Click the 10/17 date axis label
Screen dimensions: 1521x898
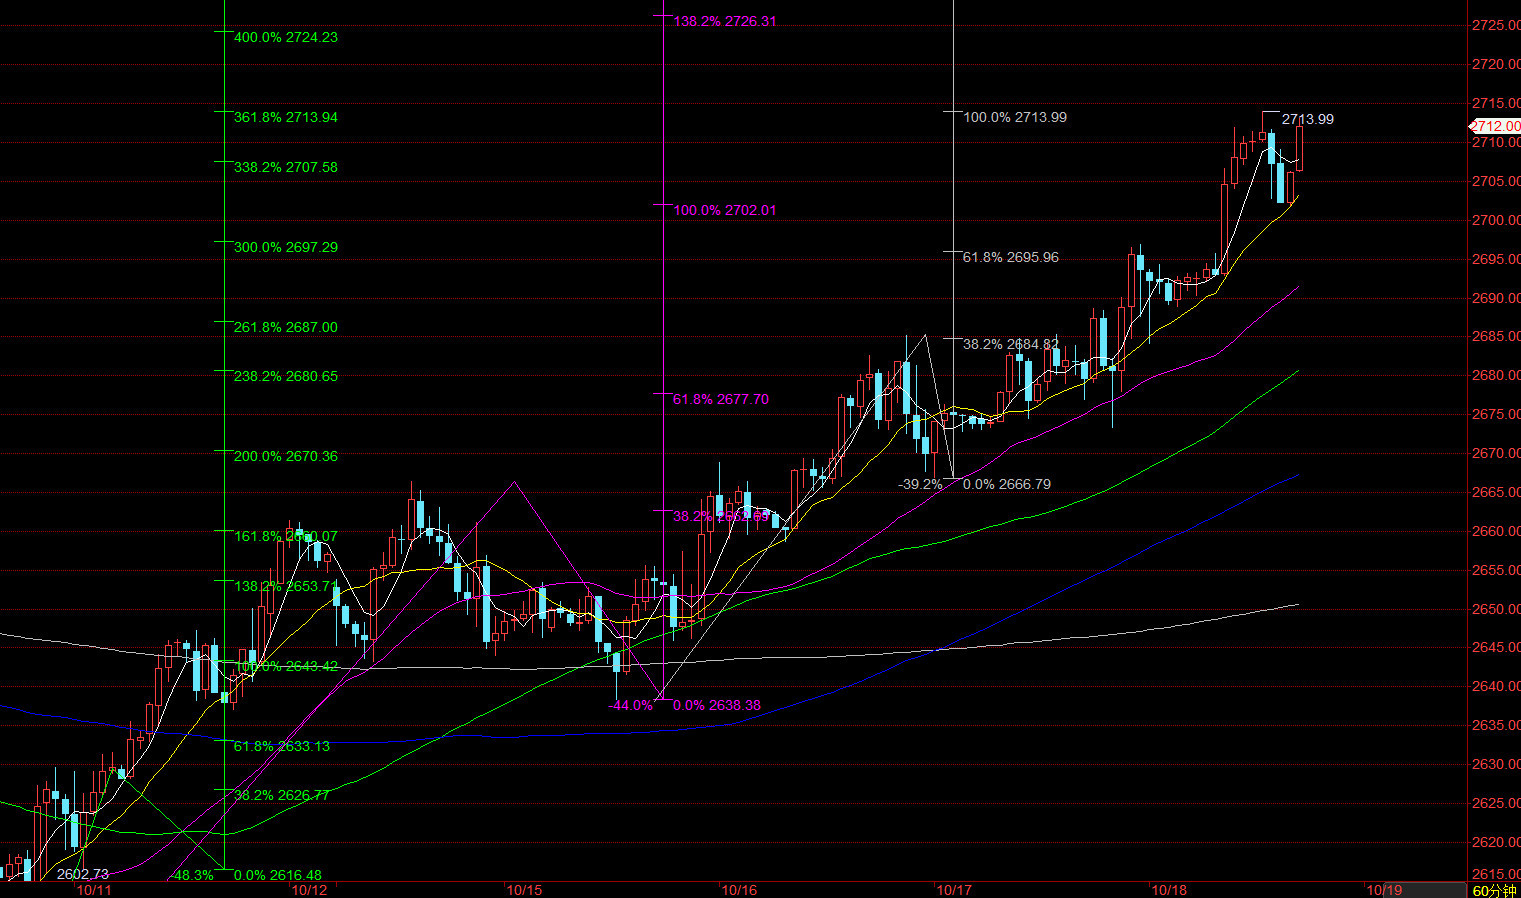(x=954, y=889)
